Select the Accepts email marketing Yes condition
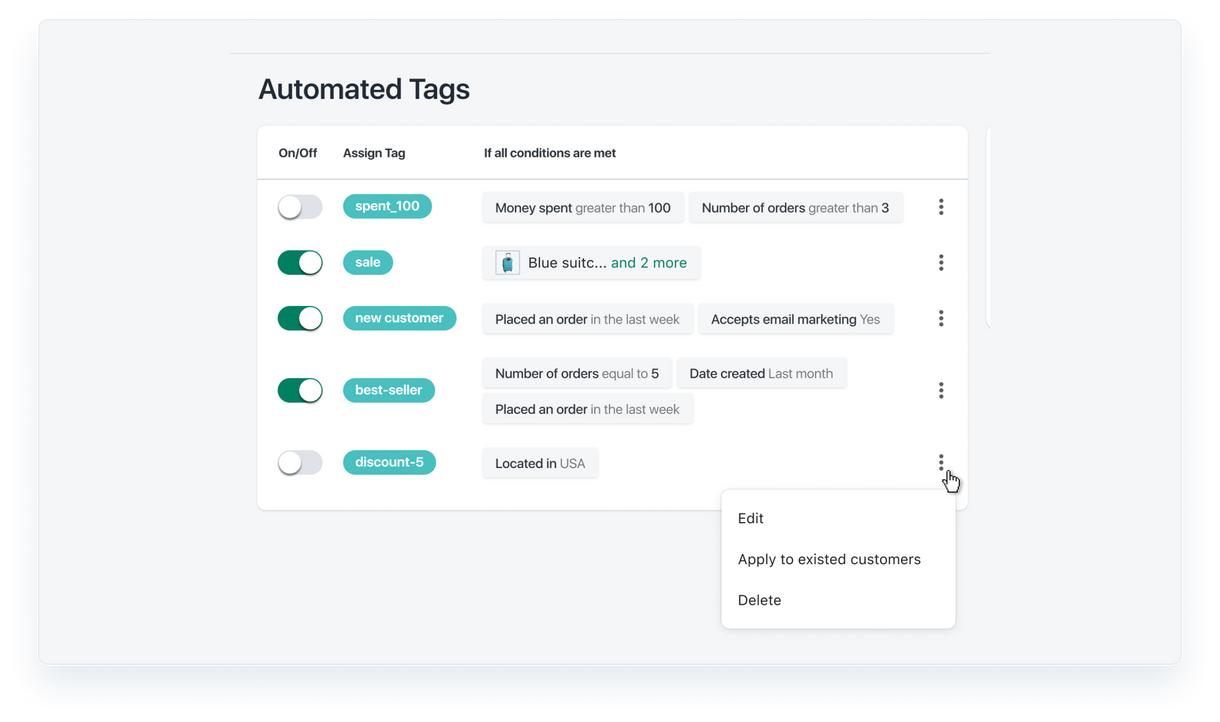The image size is (1220, 722). (x=795, y=319)
